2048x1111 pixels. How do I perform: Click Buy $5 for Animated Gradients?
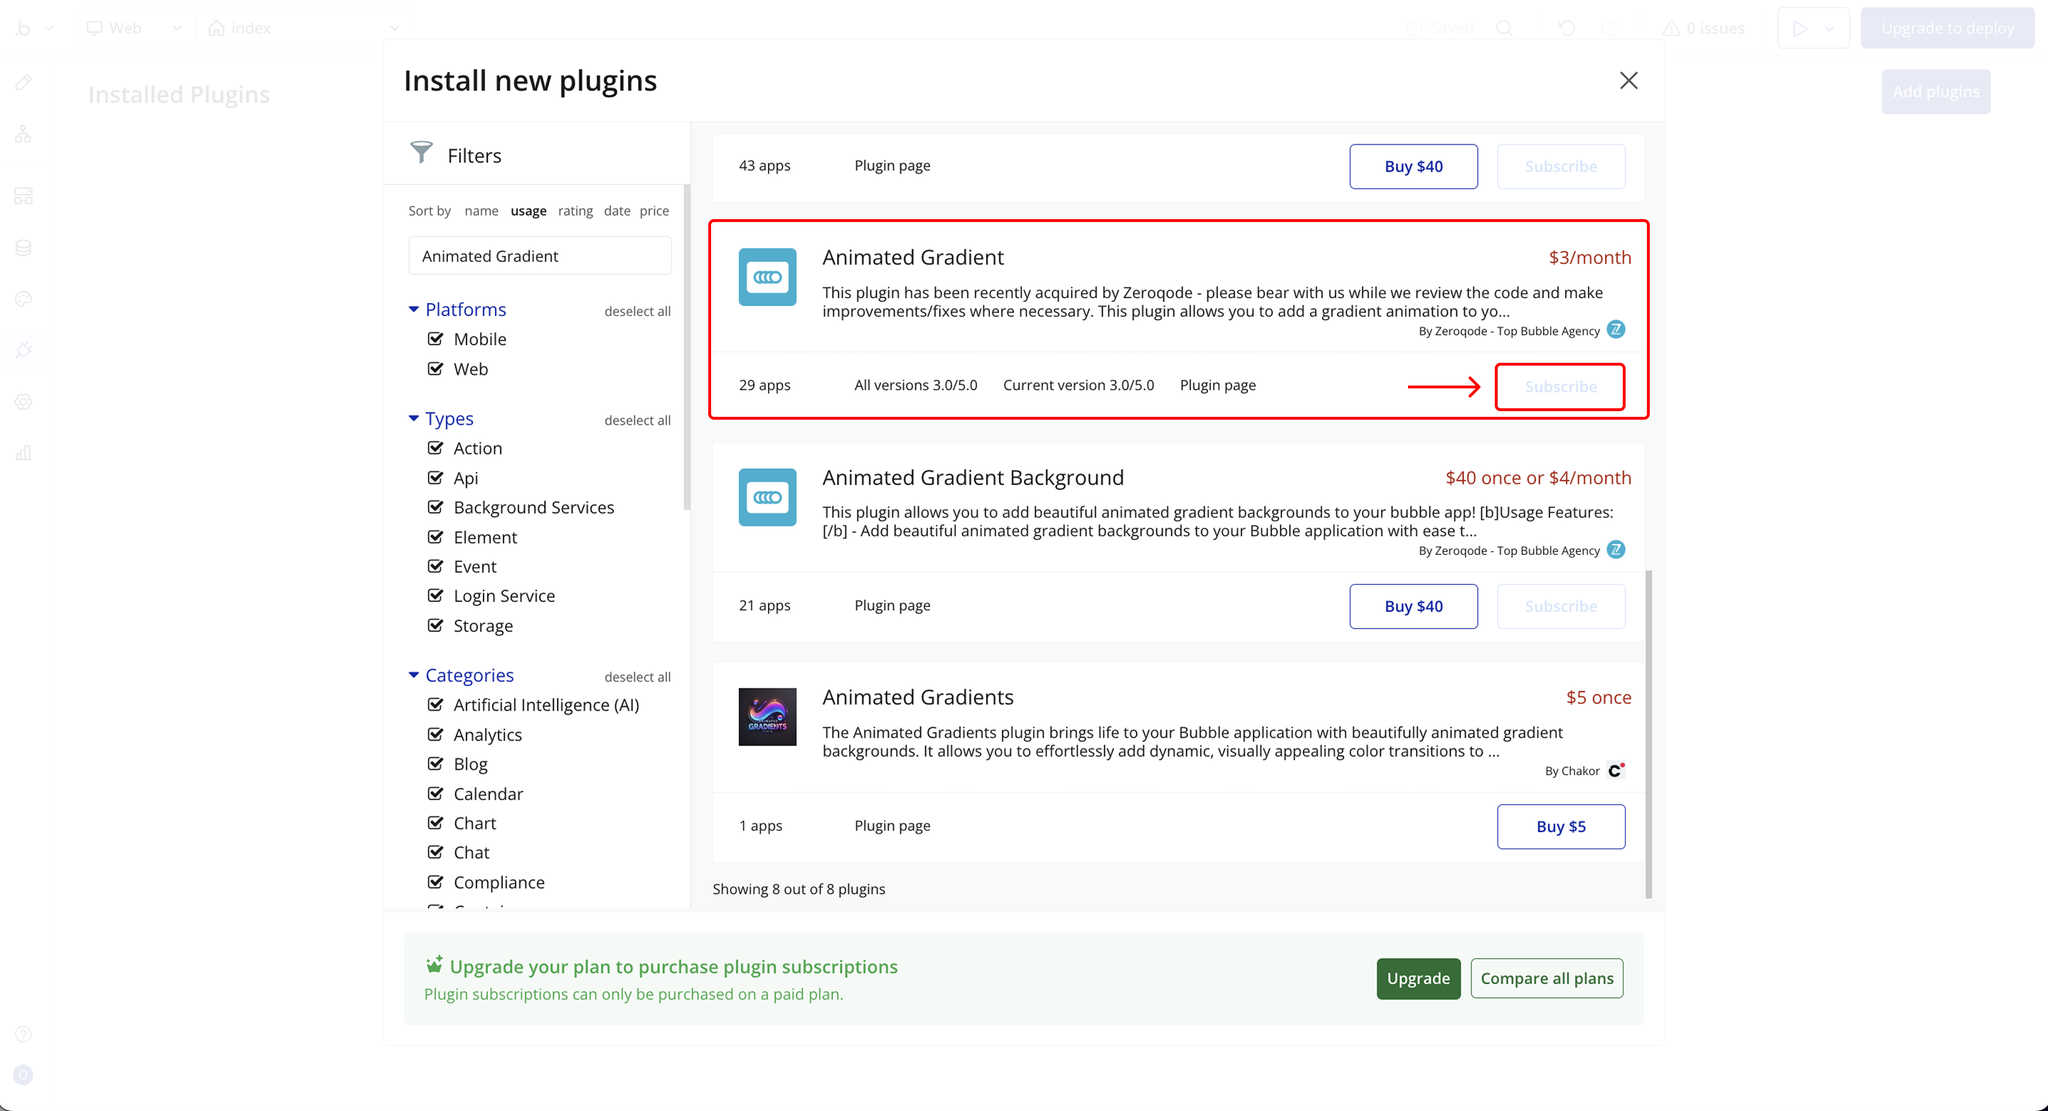(1560, 826)
